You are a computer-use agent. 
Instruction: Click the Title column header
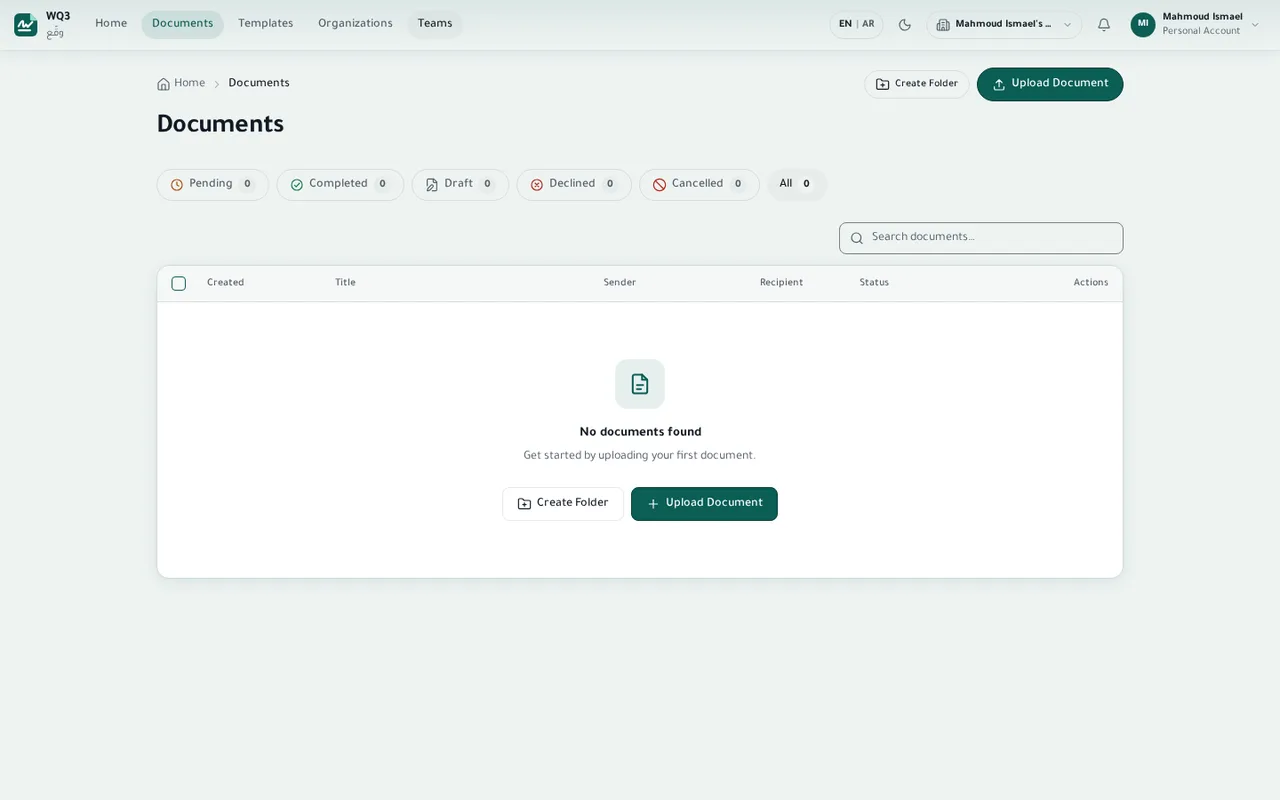(x=345, y=283)
